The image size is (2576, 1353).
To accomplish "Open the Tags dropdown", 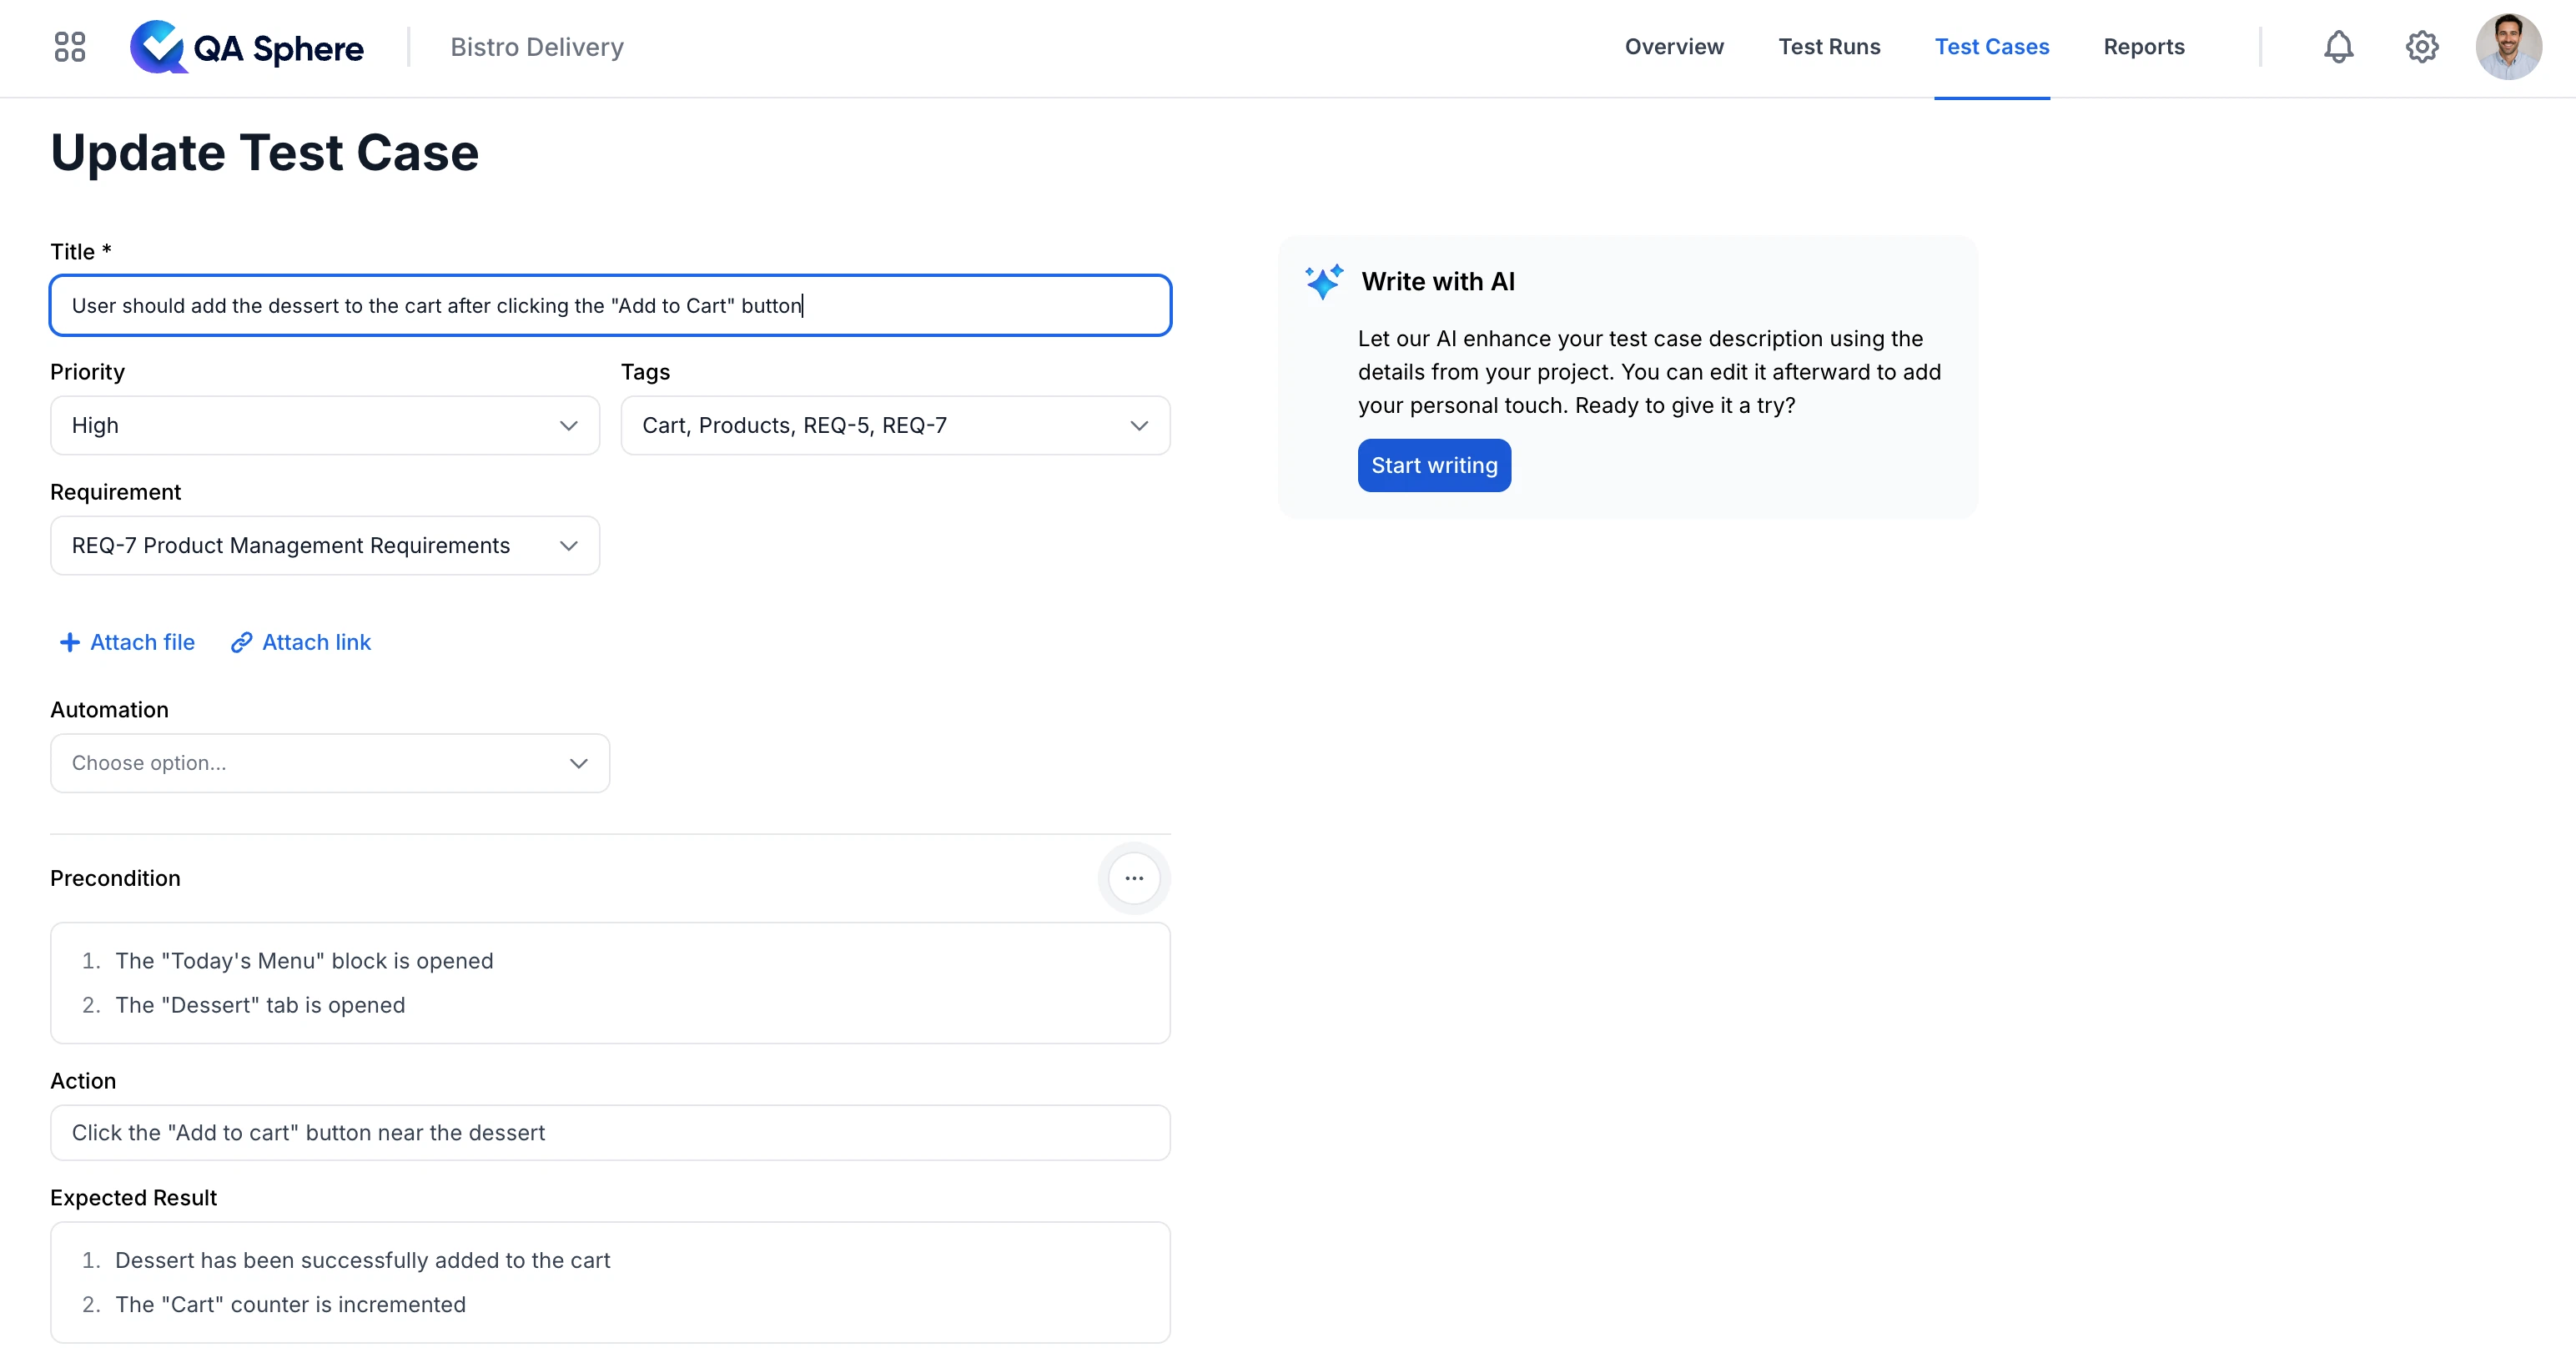I will click(894, 425).
